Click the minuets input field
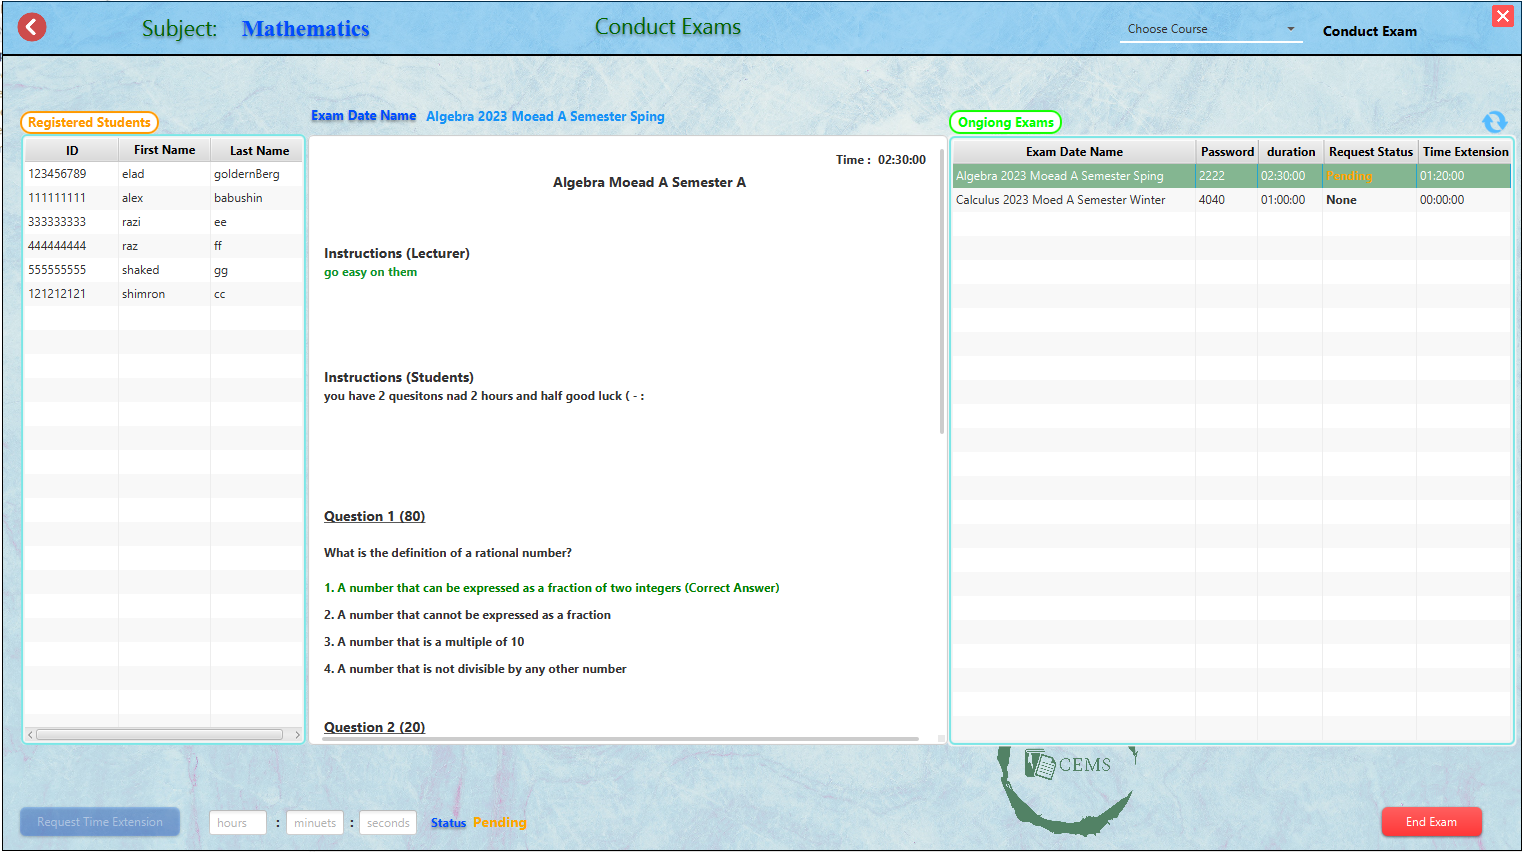The height and width of the screenshot is (852, 1522). click(x=314, y=822)
